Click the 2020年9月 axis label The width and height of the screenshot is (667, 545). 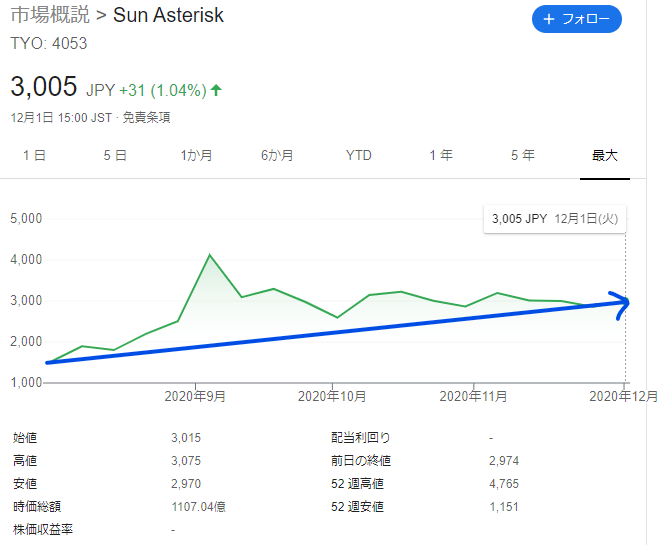[x=195, y=396]
